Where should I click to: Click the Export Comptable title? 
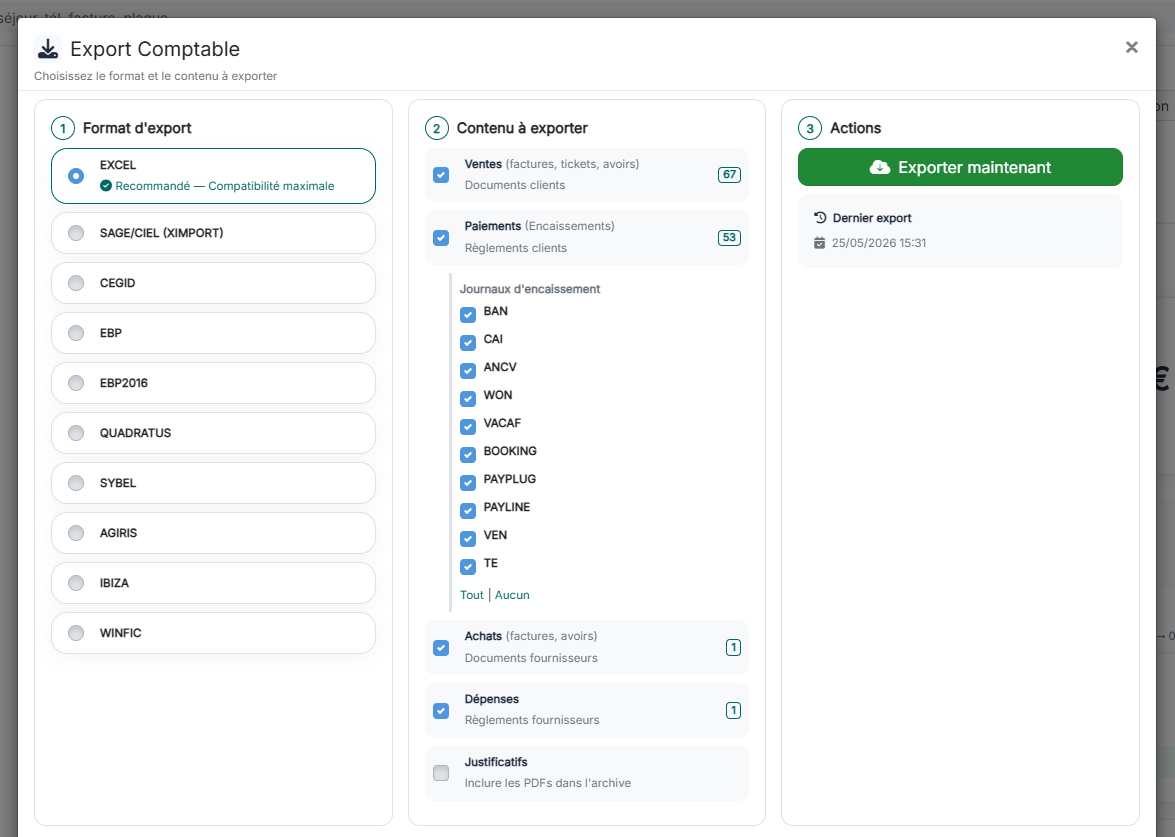(155, 49)
